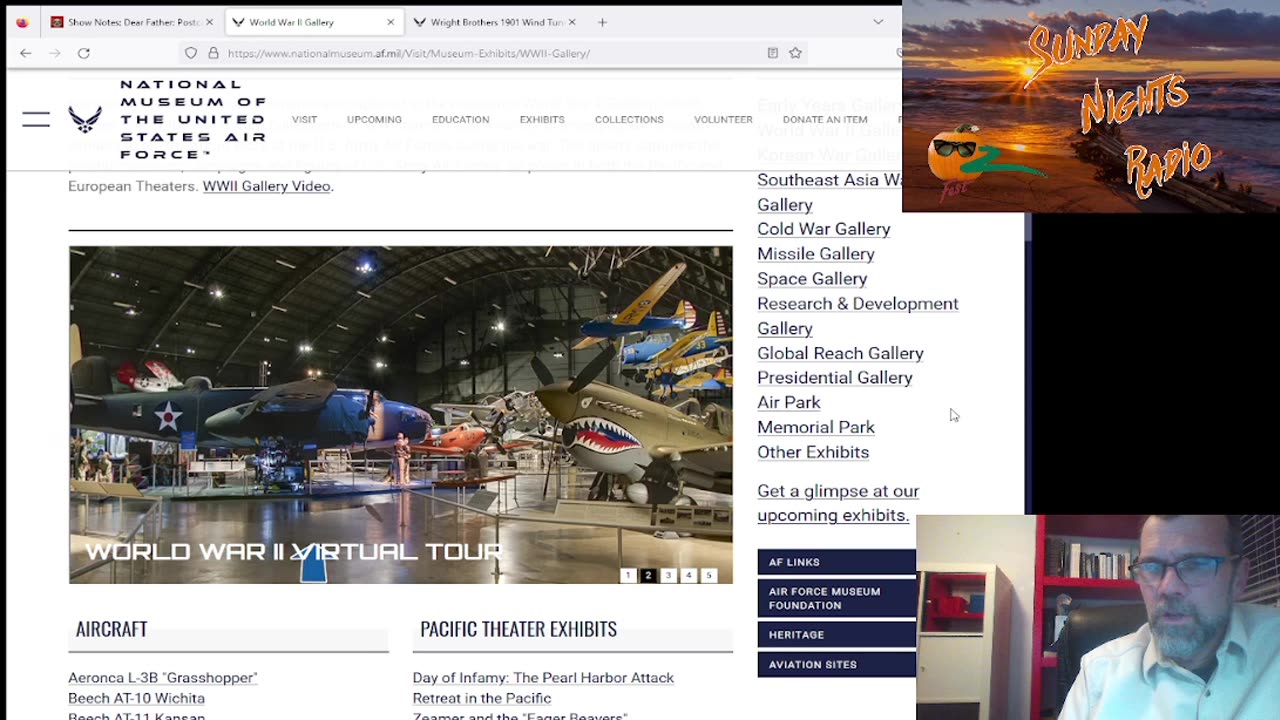1280x720 pixels.
Task: Open Missile Gallery link
Action: coord(815,254)
